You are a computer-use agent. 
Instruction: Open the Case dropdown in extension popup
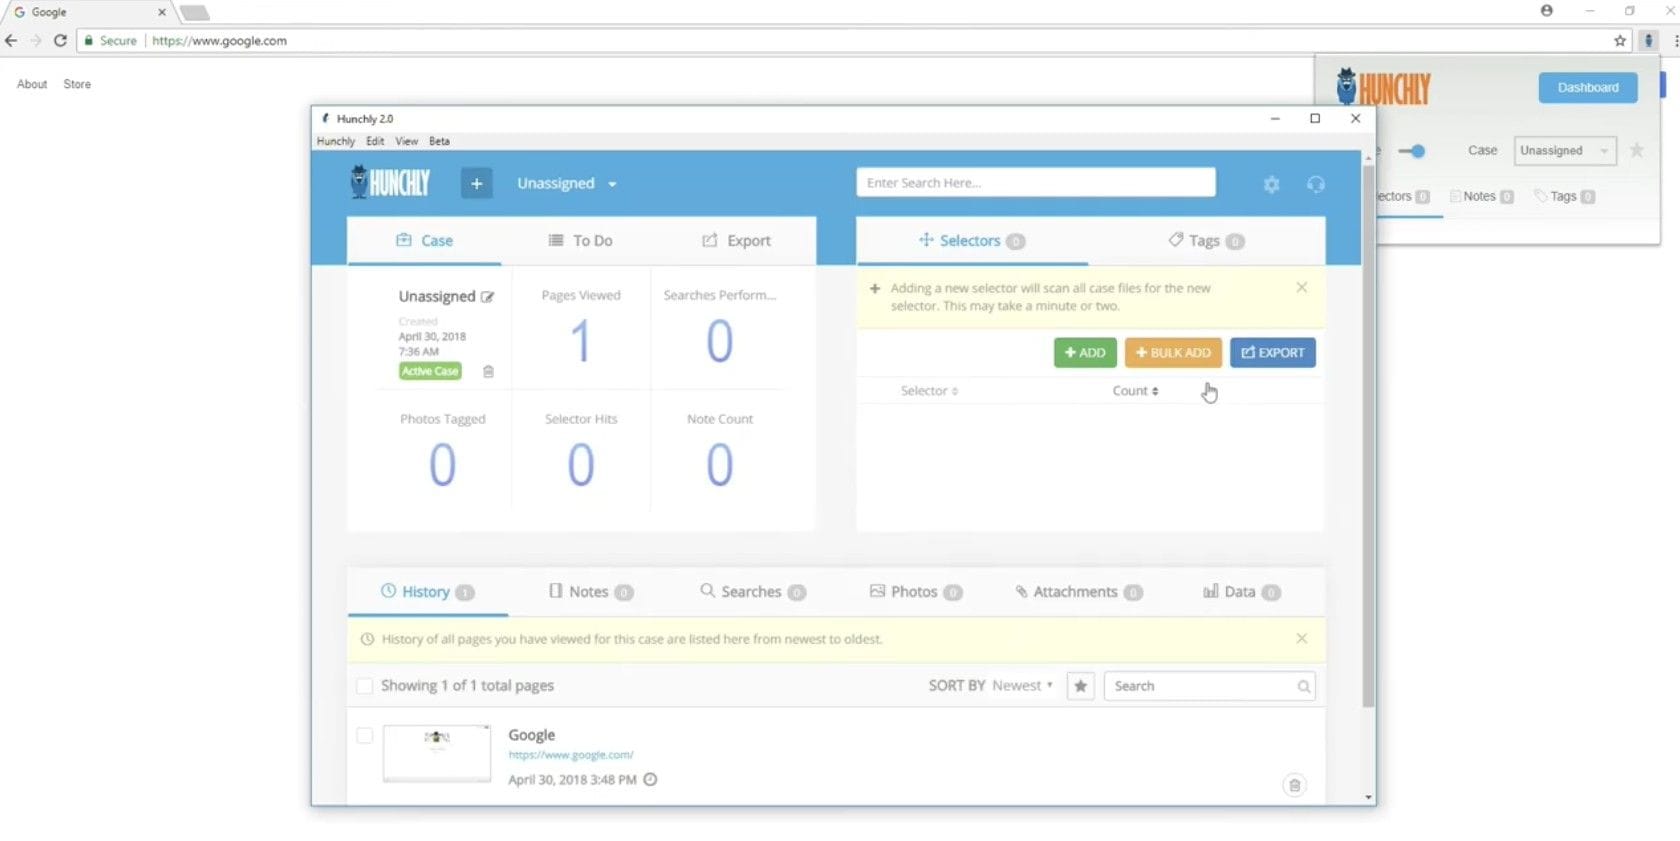coord(1565,151)
